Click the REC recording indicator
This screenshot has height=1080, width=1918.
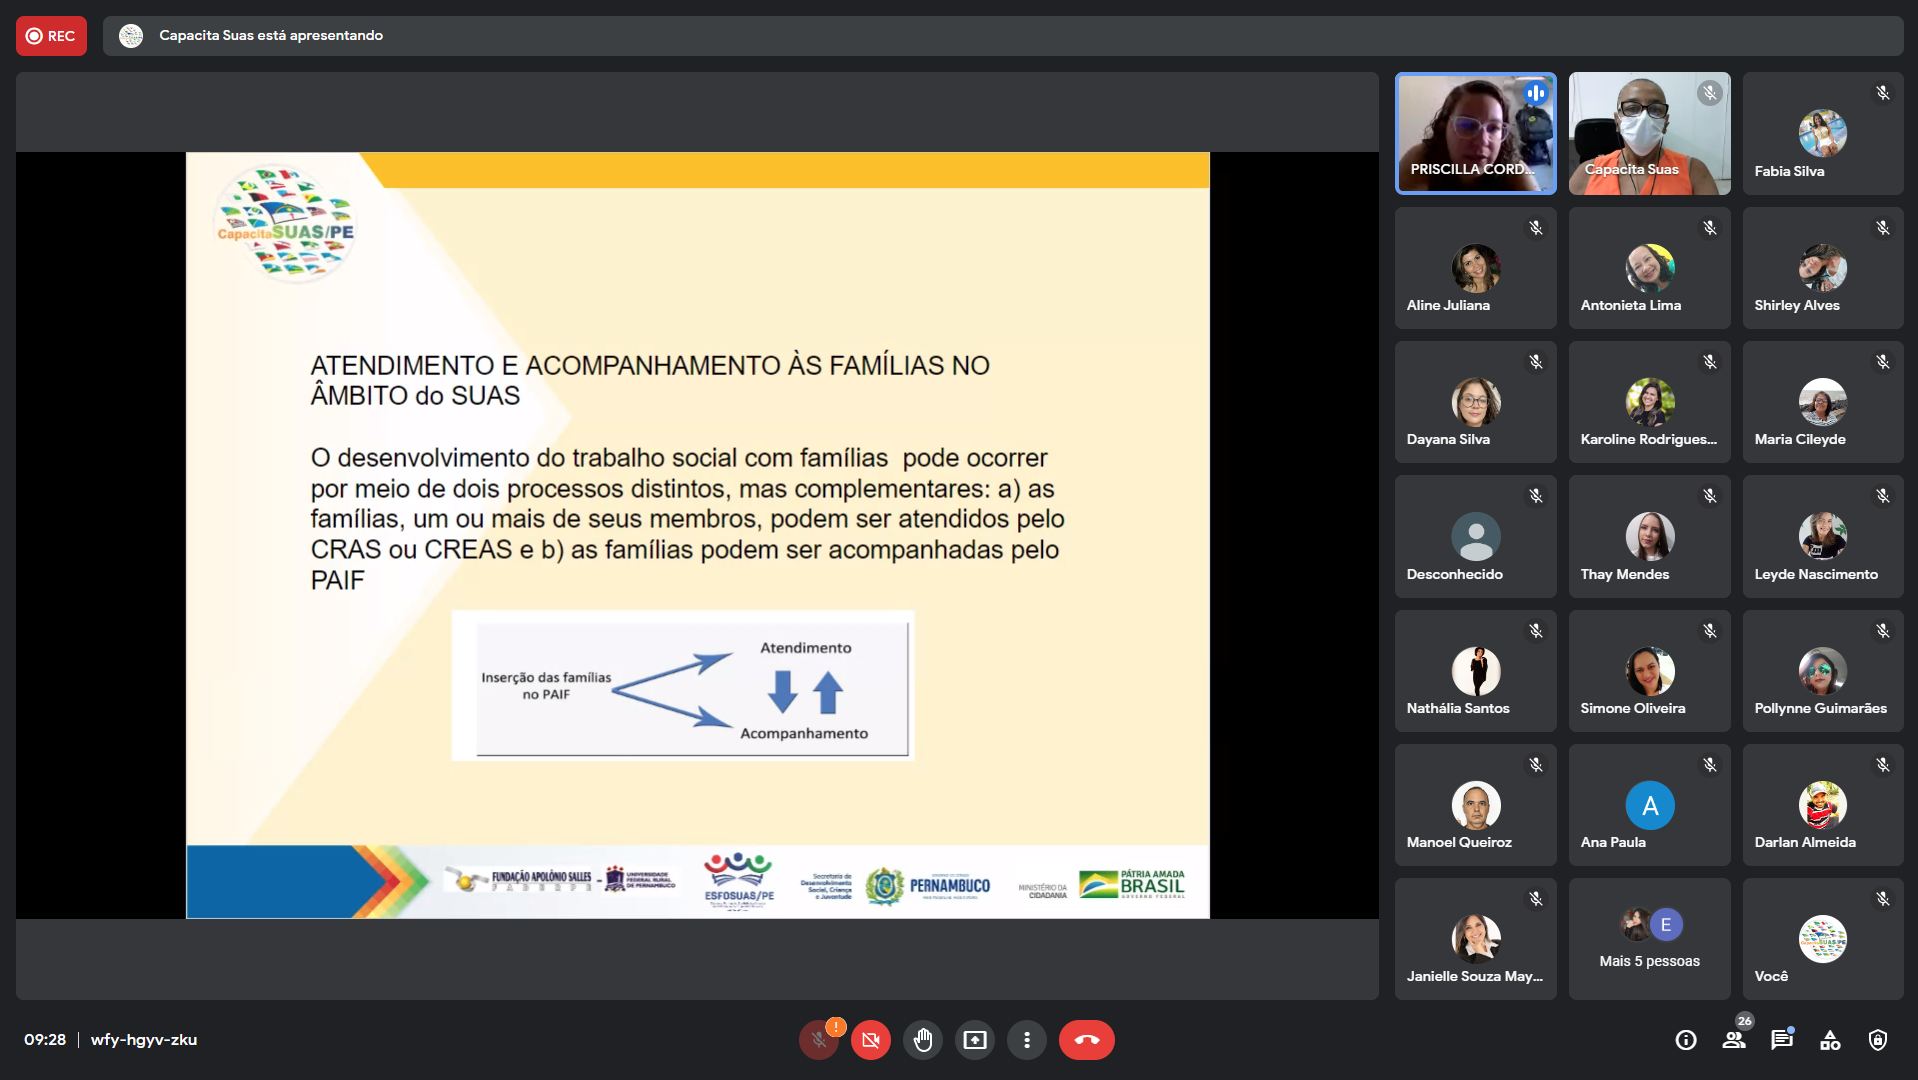click(51, 36)
